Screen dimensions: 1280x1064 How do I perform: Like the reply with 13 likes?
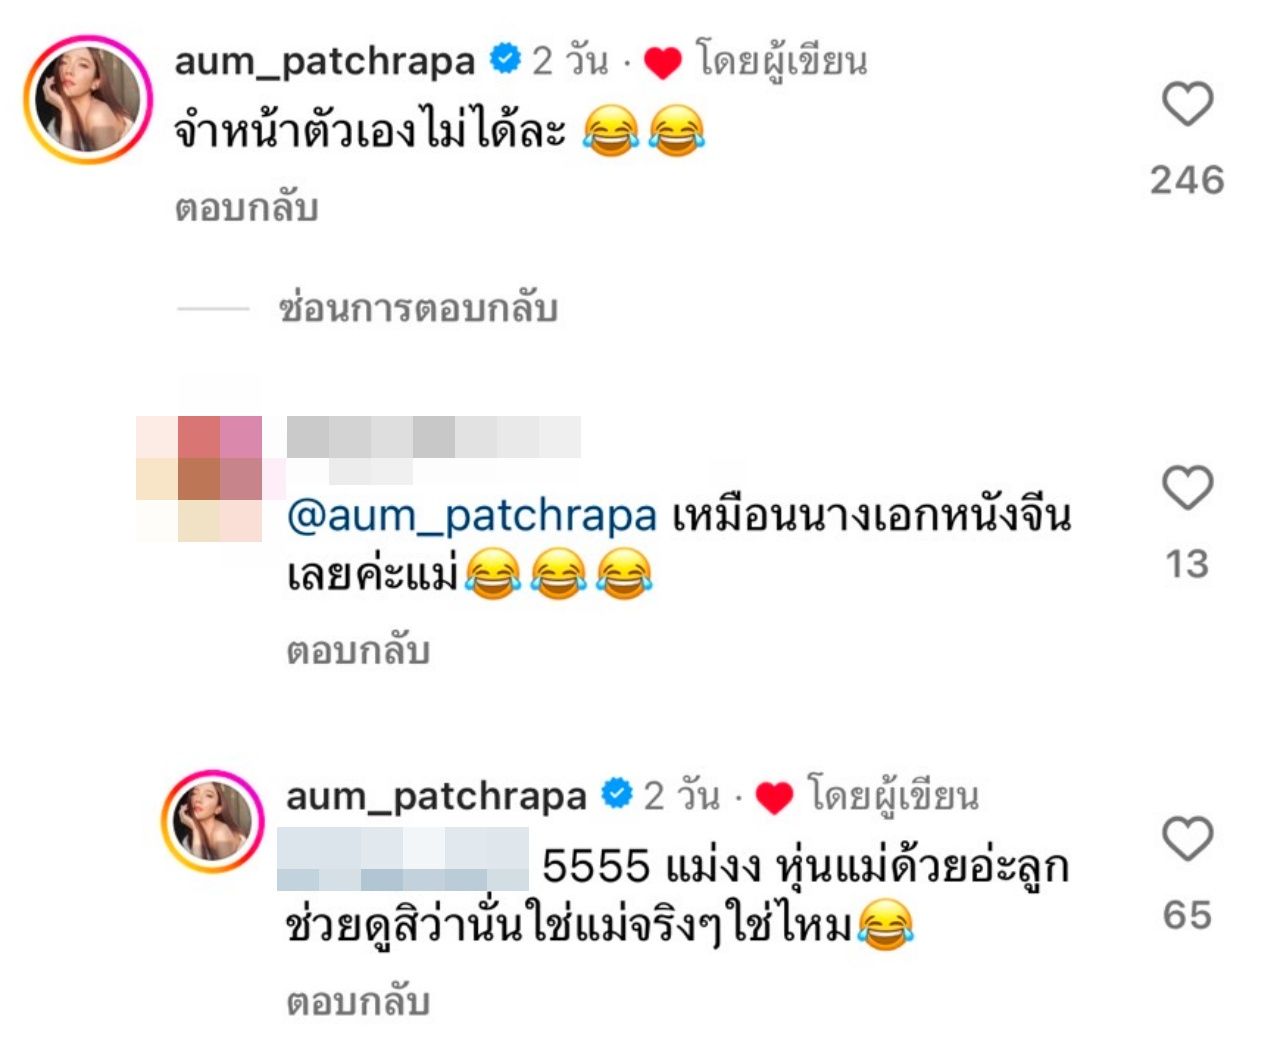click(x=1187, y=488)
